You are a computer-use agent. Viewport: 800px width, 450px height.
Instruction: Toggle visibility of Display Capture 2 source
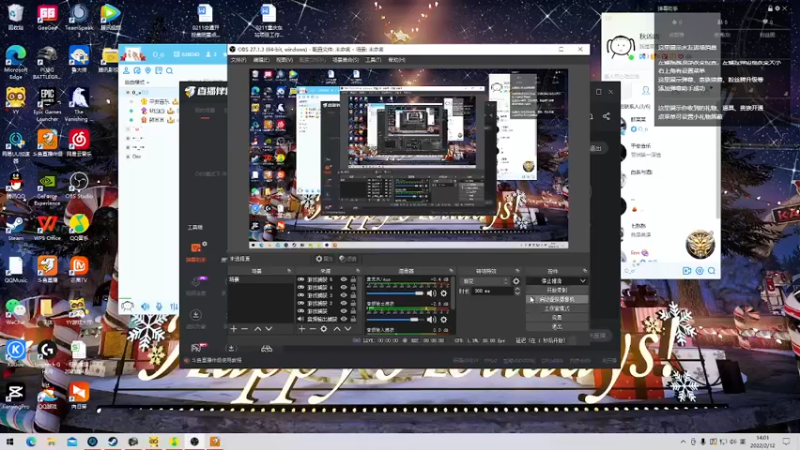(344, 303)
